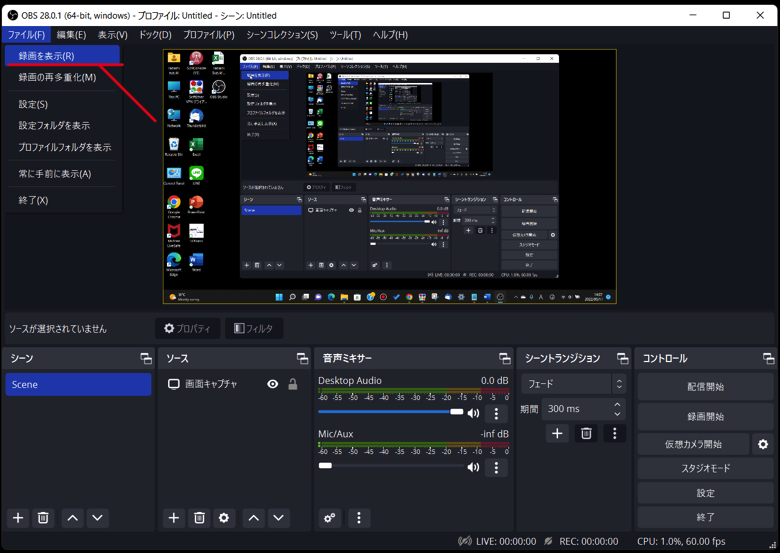780x553 pixels.
Task: Open source properties gear in ソース panel
Action: coord(224,518)
